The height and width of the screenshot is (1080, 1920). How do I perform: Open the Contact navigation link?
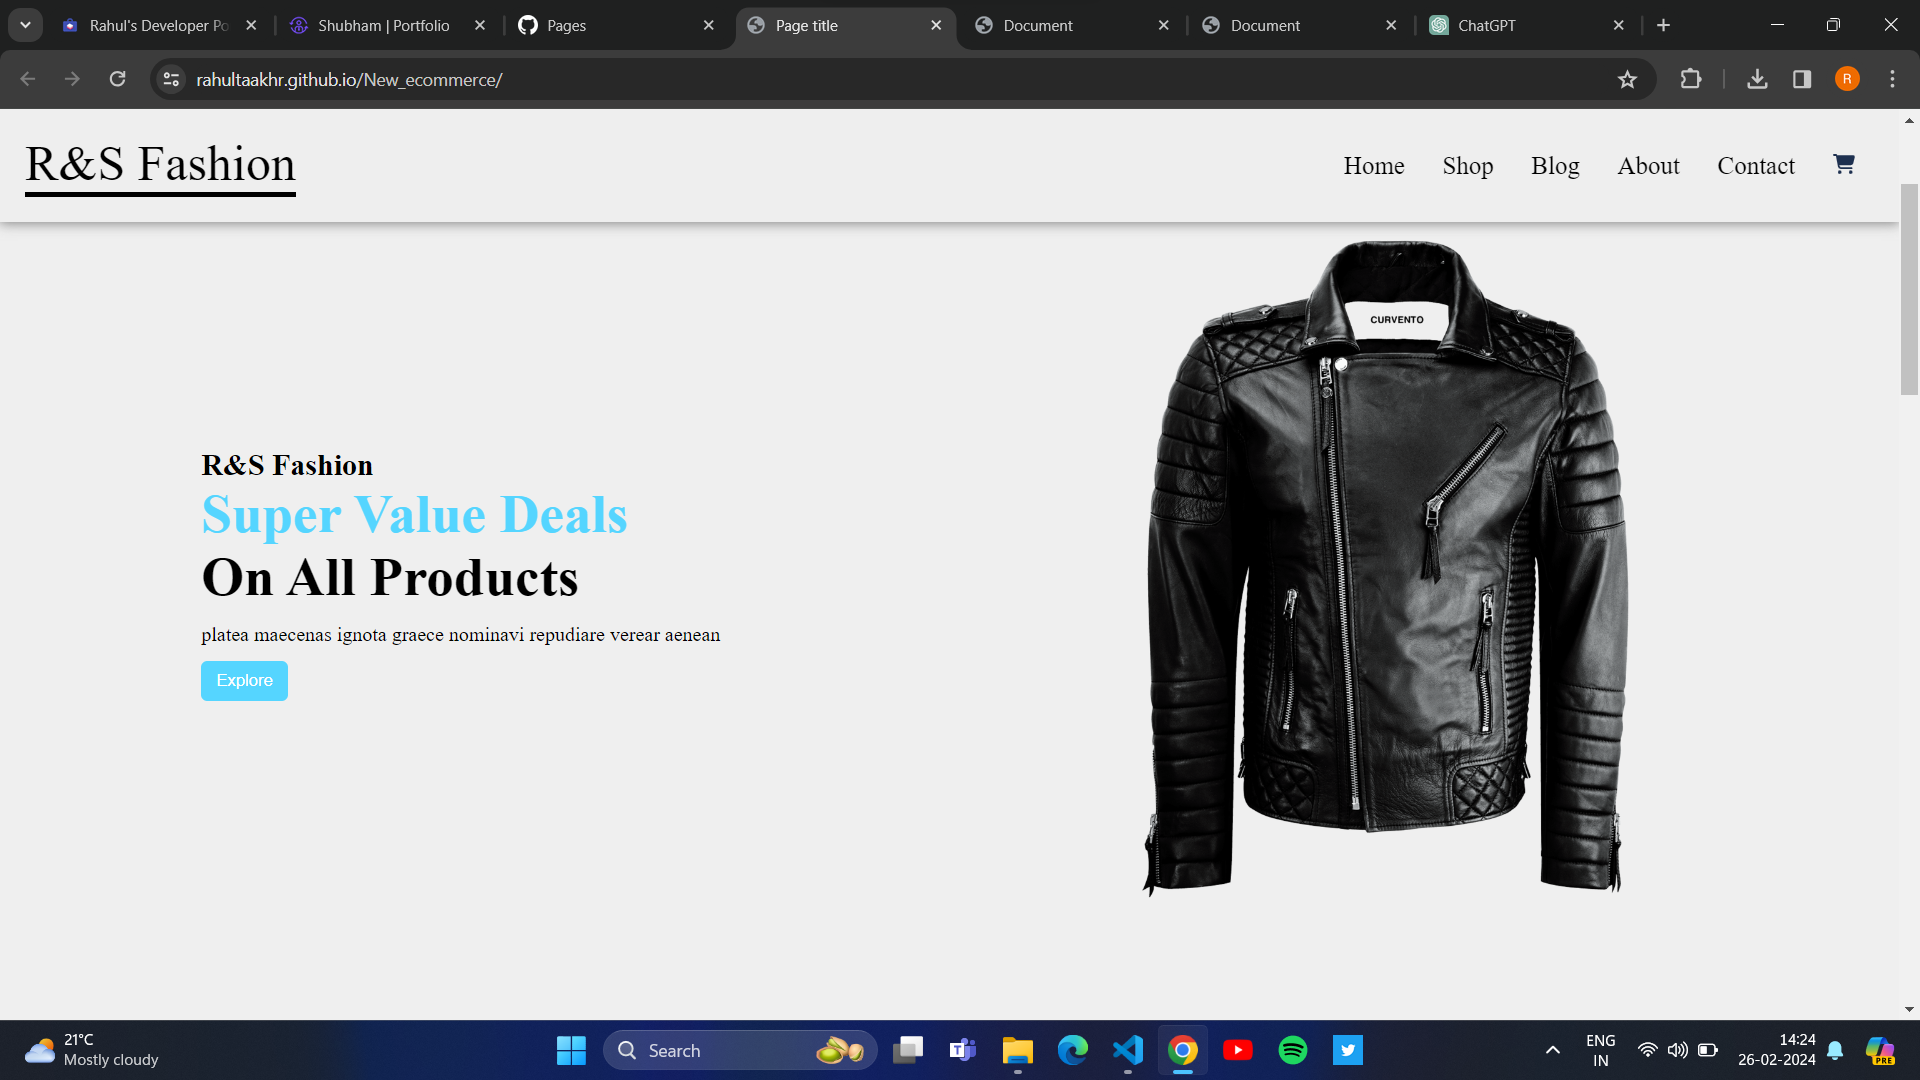(1756, 166)
